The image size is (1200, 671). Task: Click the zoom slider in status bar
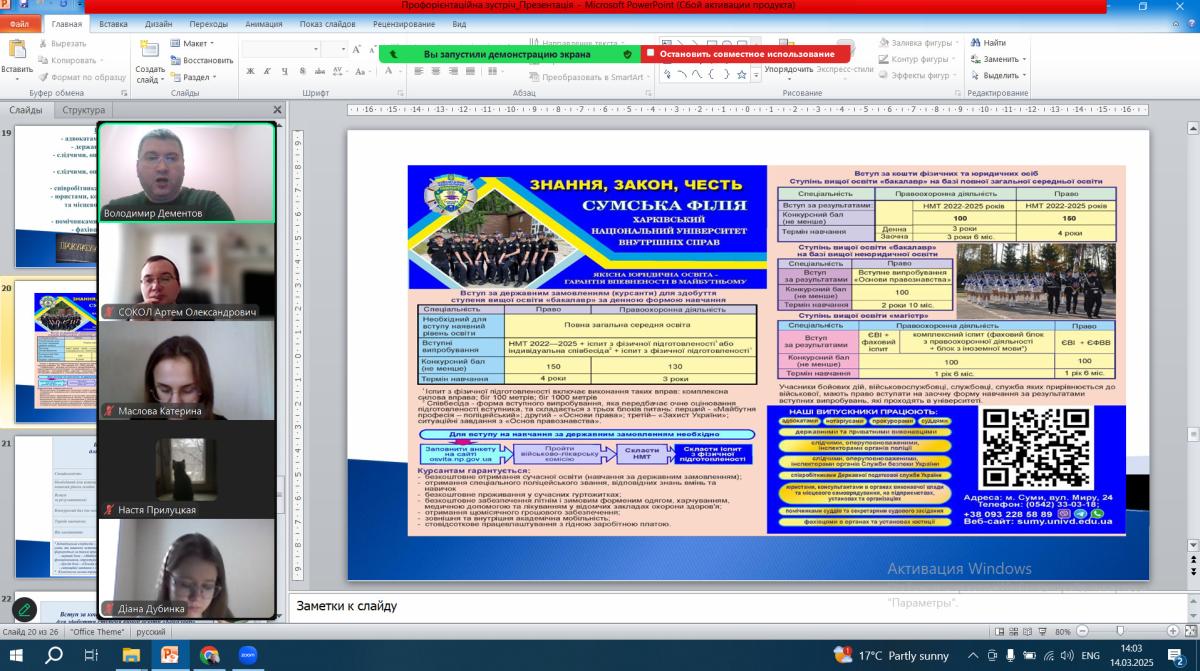[1130, 632]
